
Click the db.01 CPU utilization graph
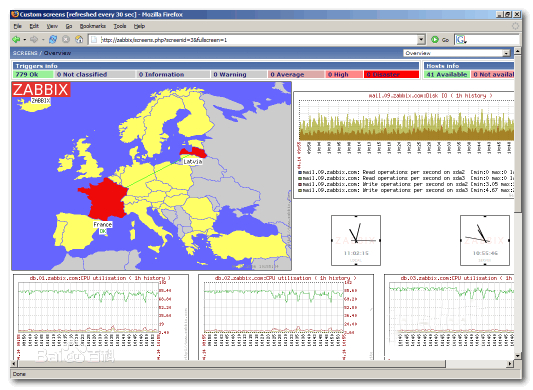pyautogui.click(x=101, y=317)
